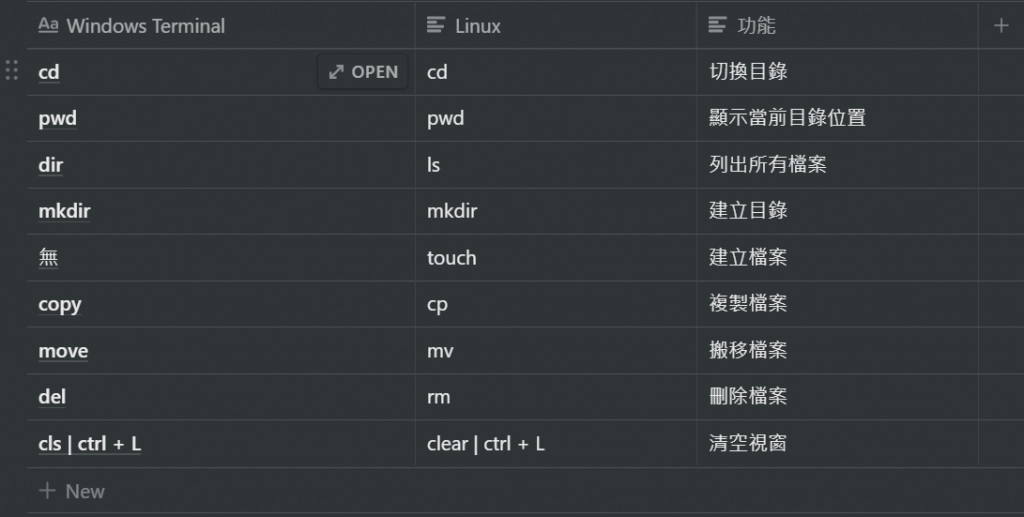Select the move title cell
The width and height of the screenshot is (1024, 517).
tap(221, 351)
